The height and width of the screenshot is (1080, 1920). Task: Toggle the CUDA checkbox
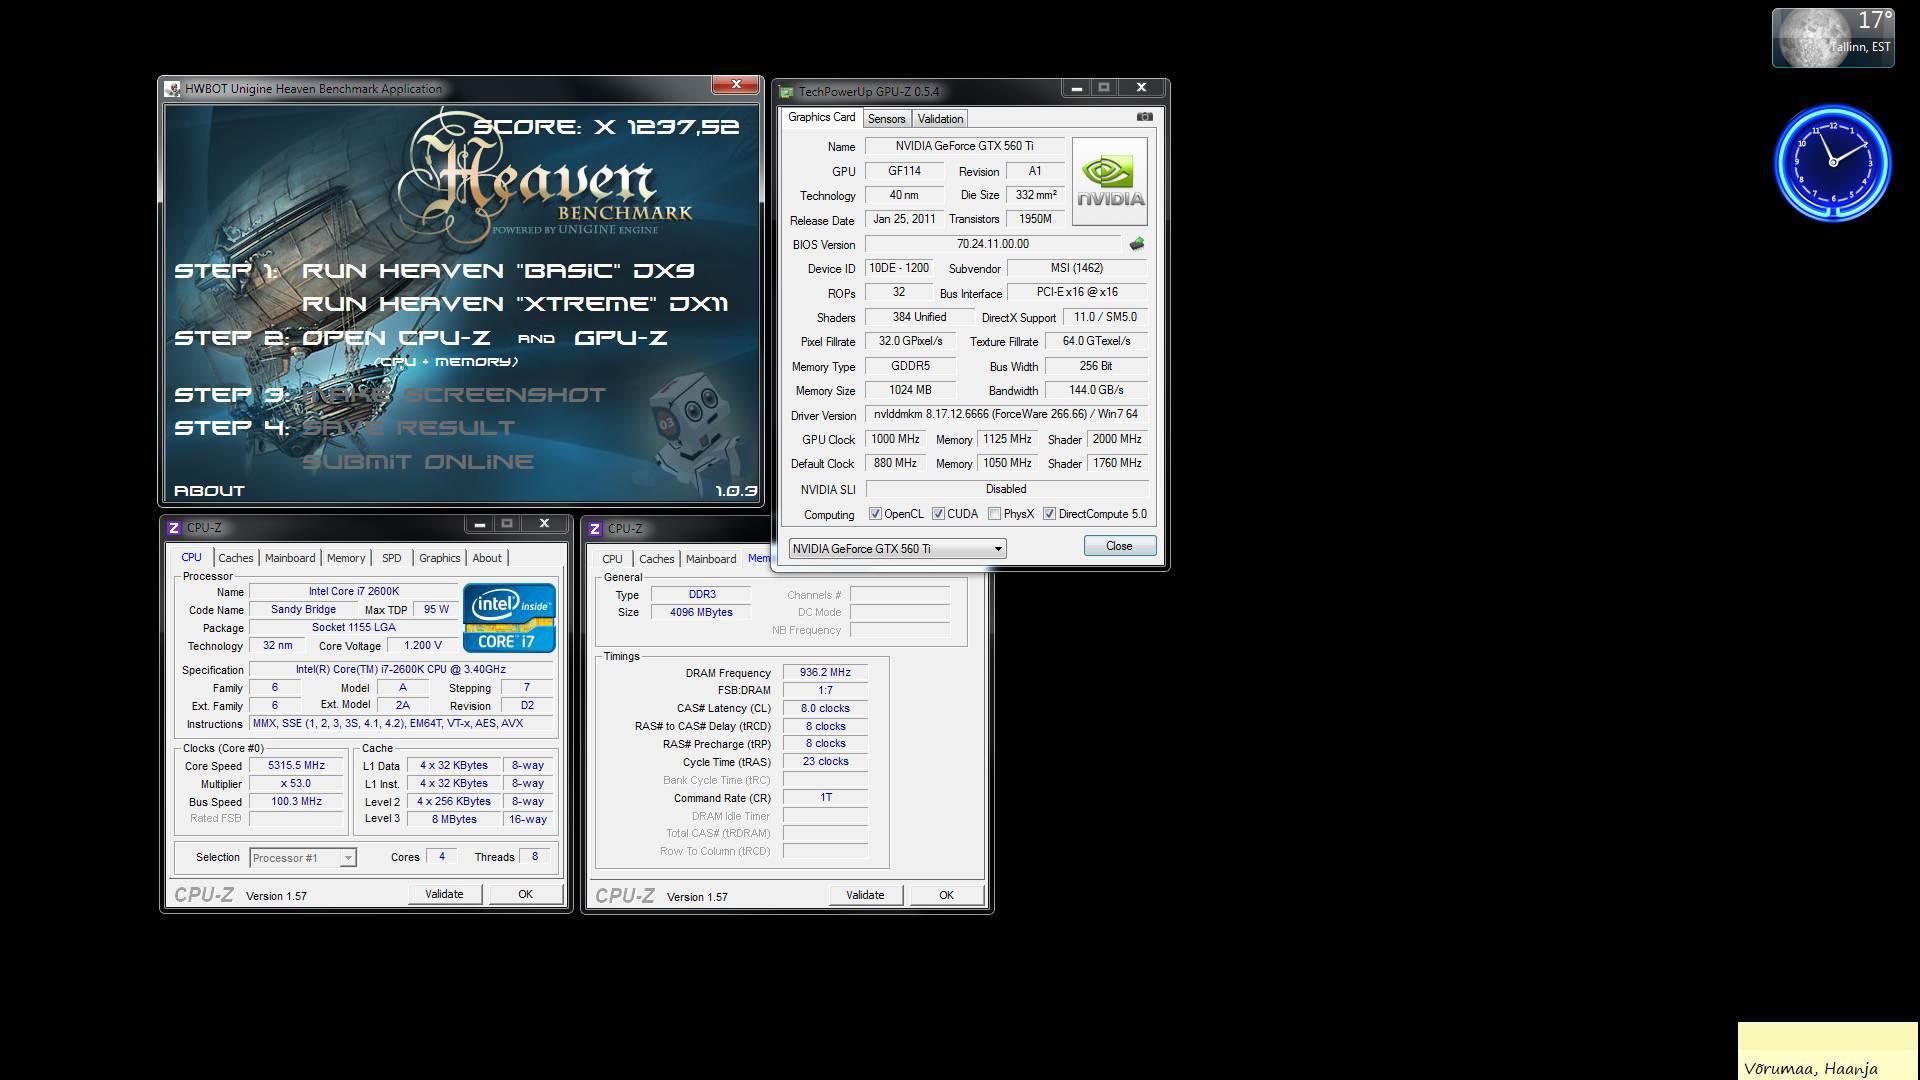pyautogui.click(x=938, y=514)
